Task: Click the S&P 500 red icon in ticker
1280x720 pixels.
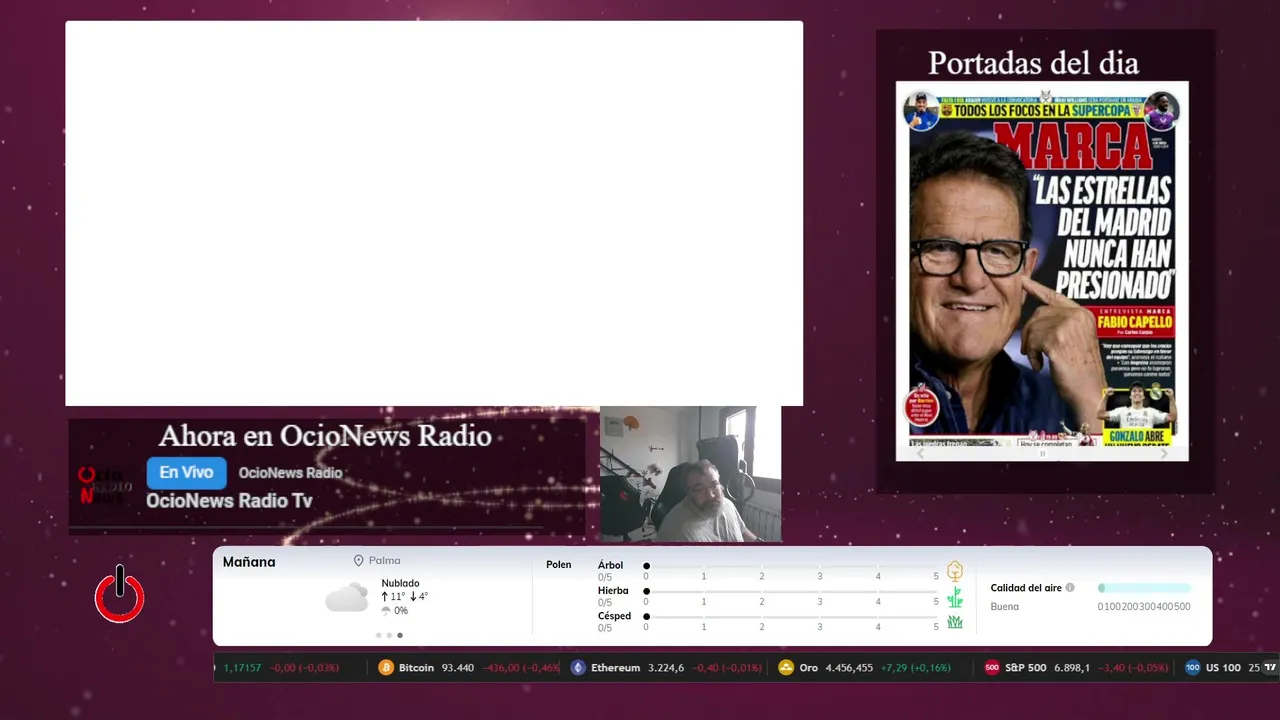Action: pyautogui.click(x=992, y=667)
